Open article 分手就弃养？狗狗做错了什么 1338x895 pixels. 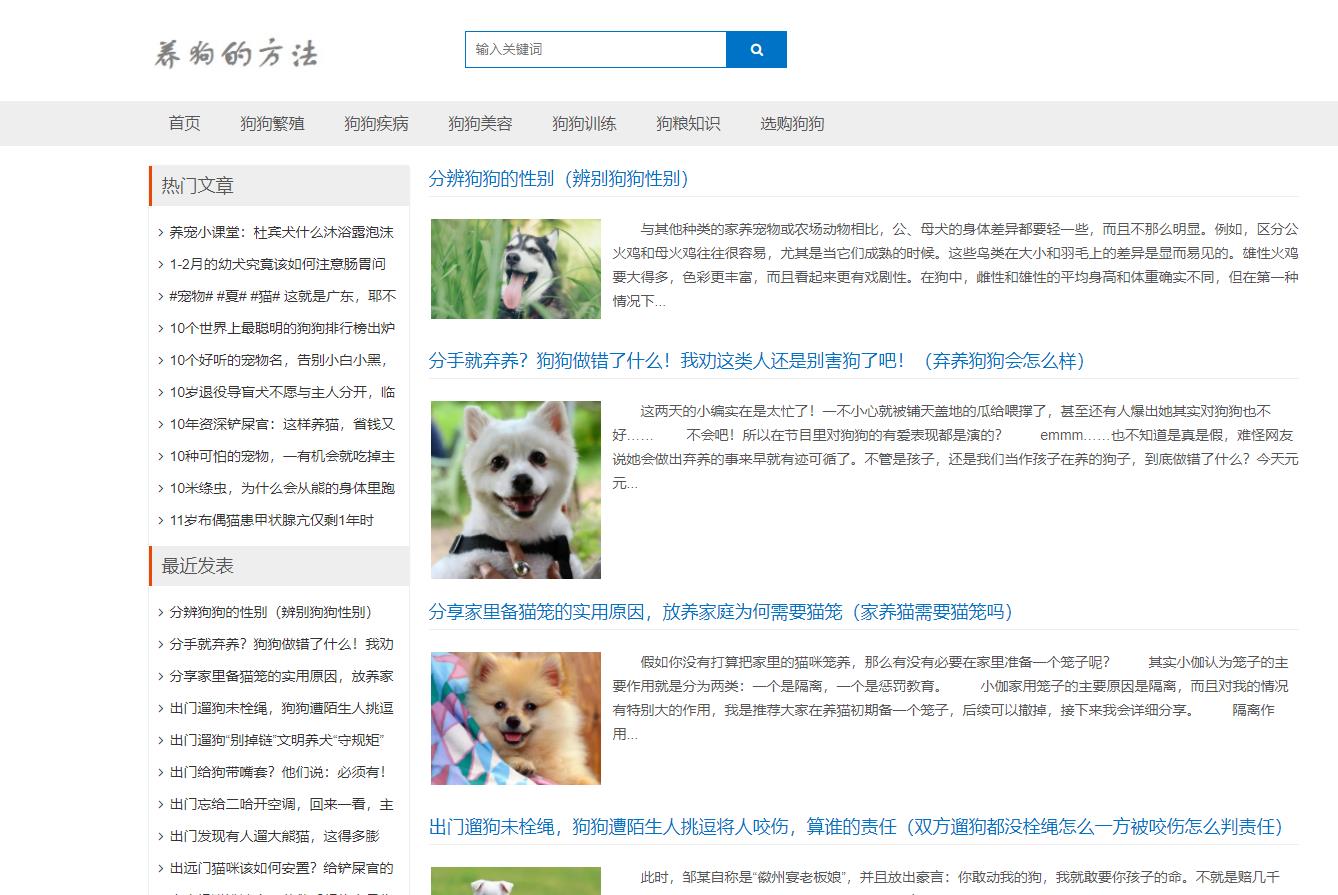[757, 361]
